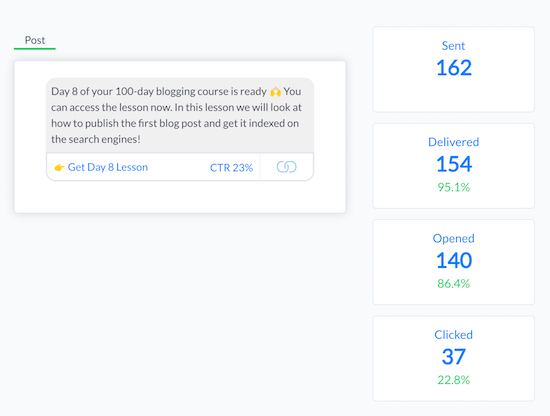This screenshot has height=416, width=550.
Task: Click the Sent label heading
Action: [453, 46]
